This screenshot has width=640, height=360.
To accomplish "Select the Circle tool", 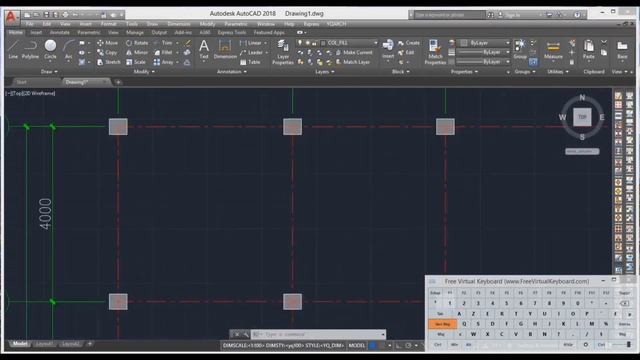I will (x=50, y=49).
